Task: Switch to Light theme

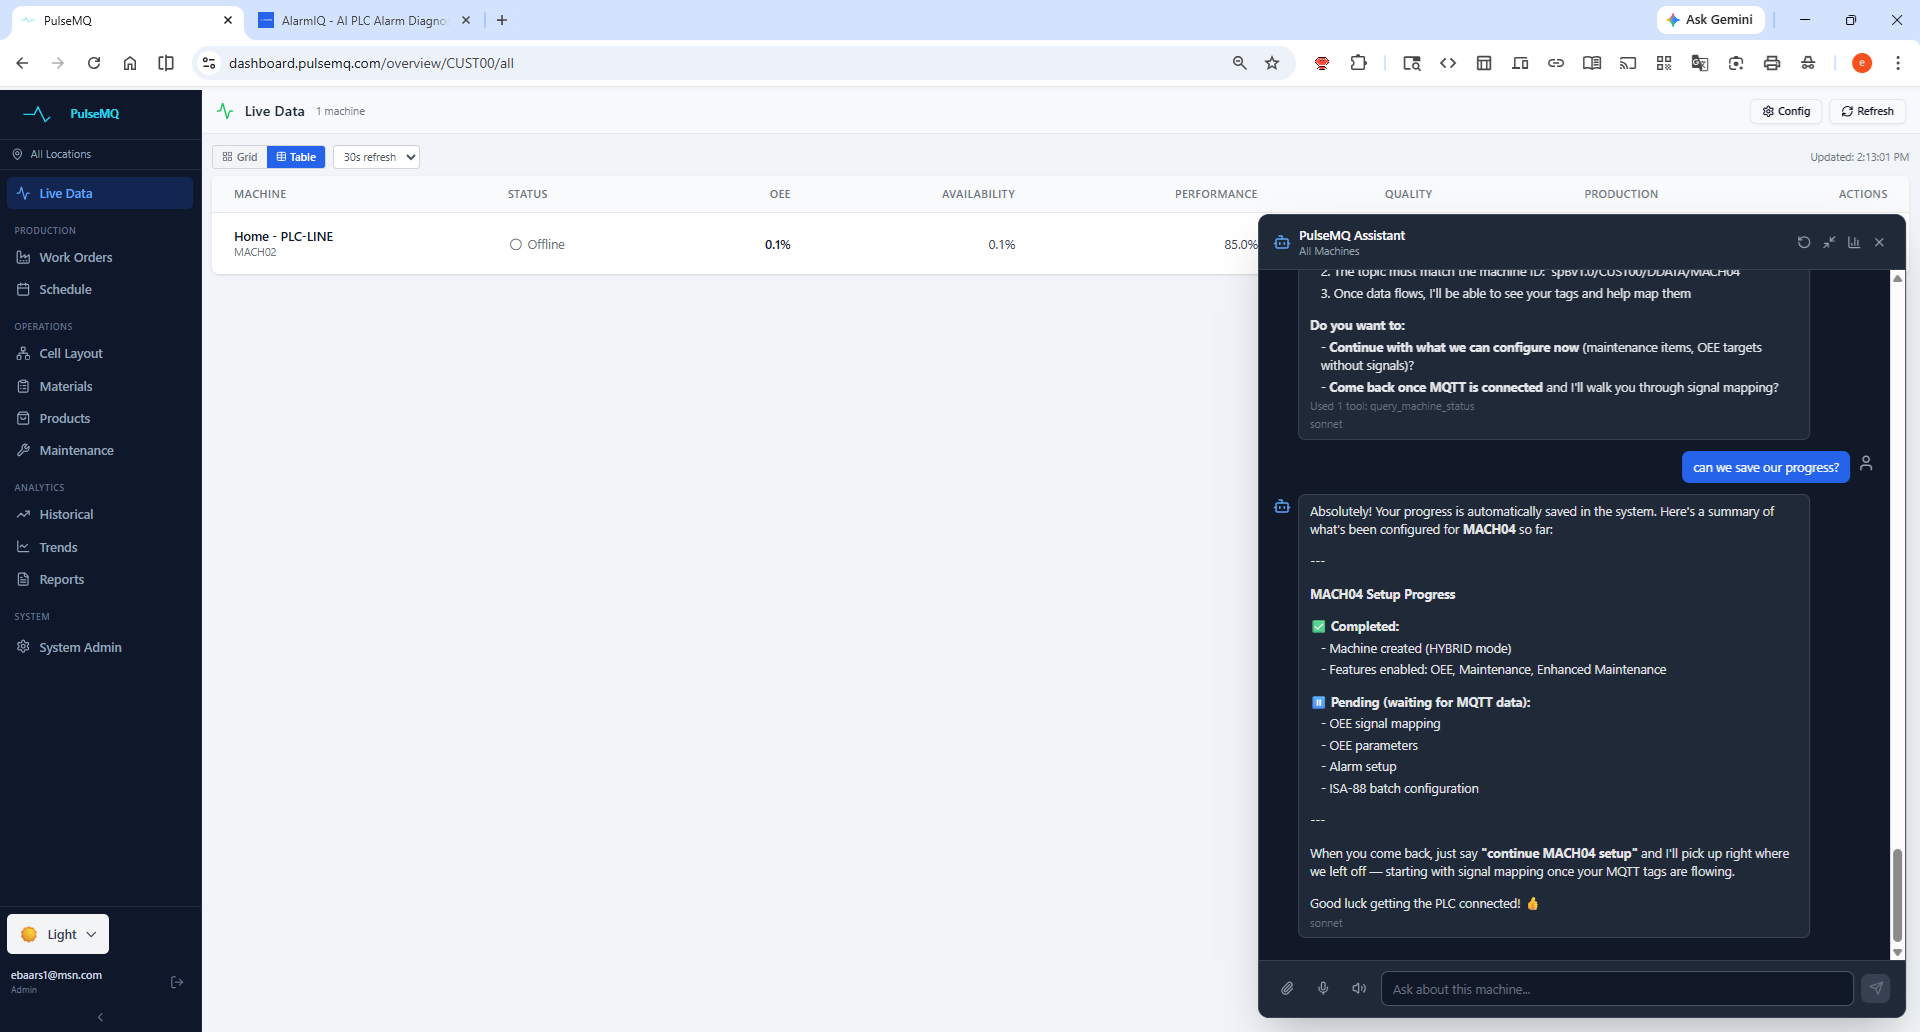Action: click(57, 934)
